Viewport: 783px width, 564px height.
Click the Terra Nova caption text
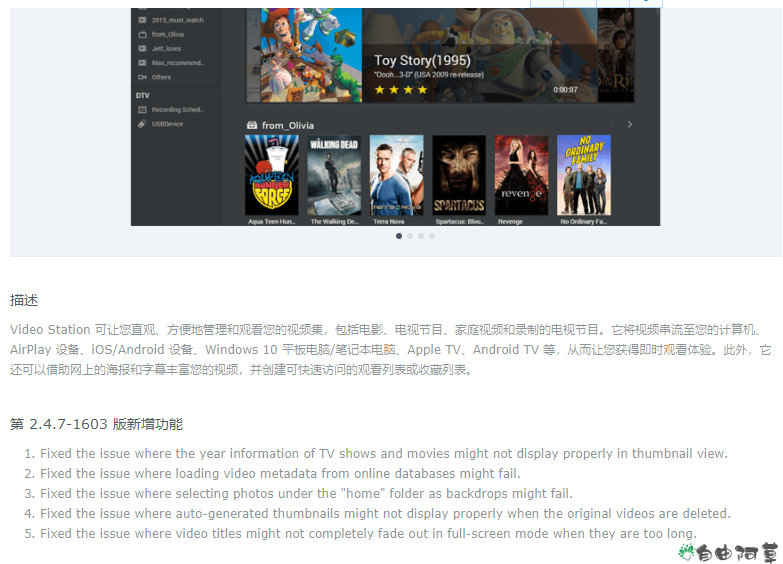tap(389, 221)
